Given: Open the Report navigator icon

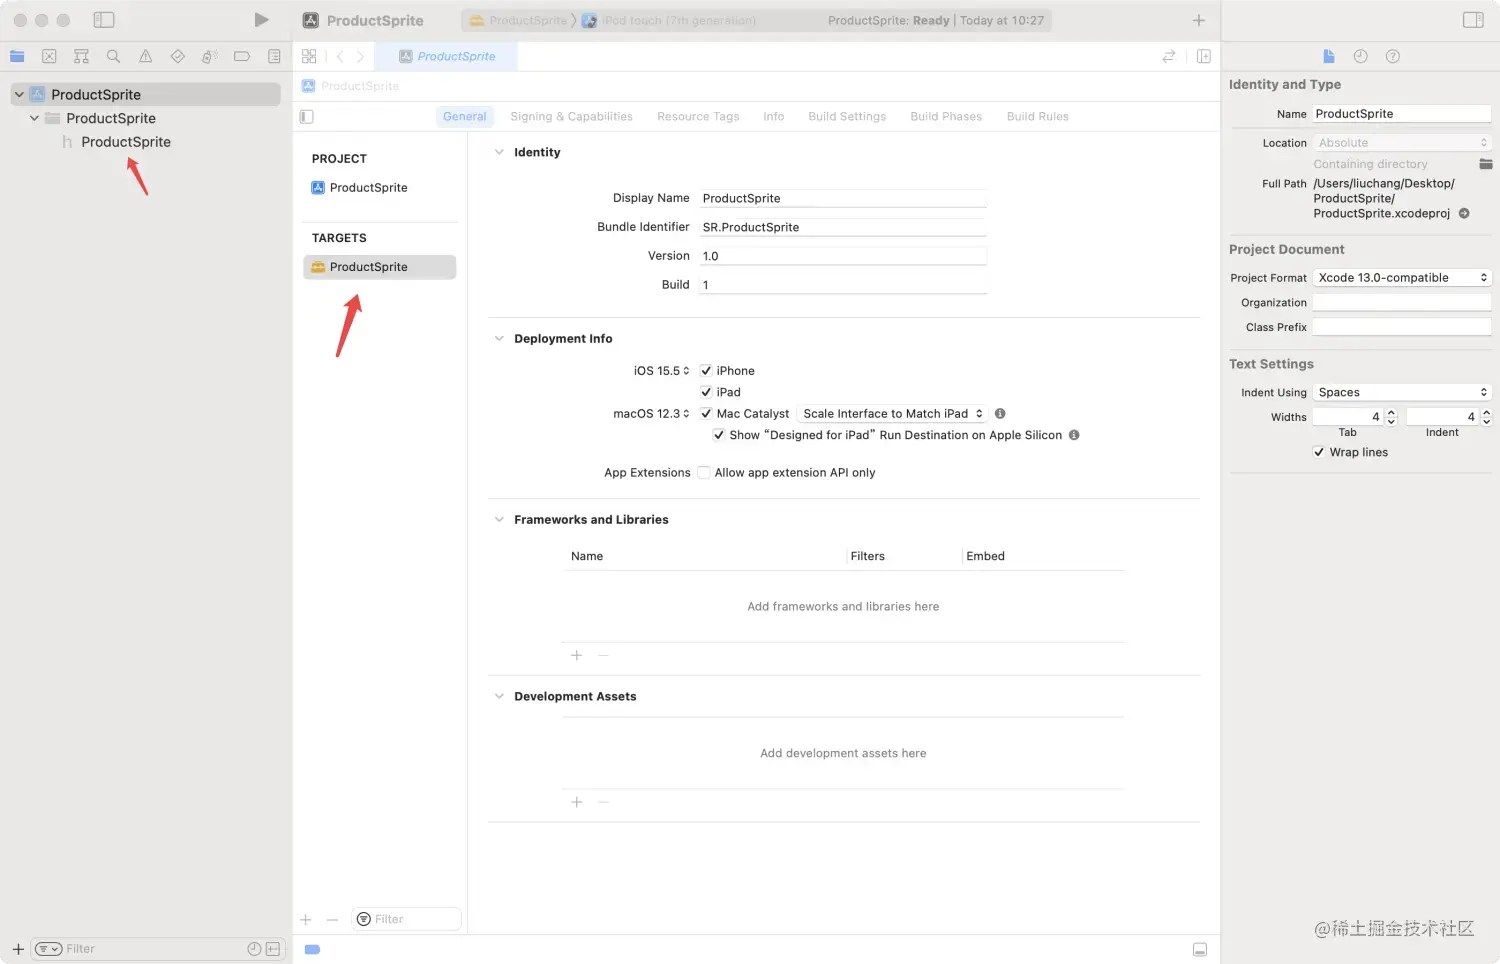Looking at the screenshot, I should pyautogui.click(x=273, y=57).
